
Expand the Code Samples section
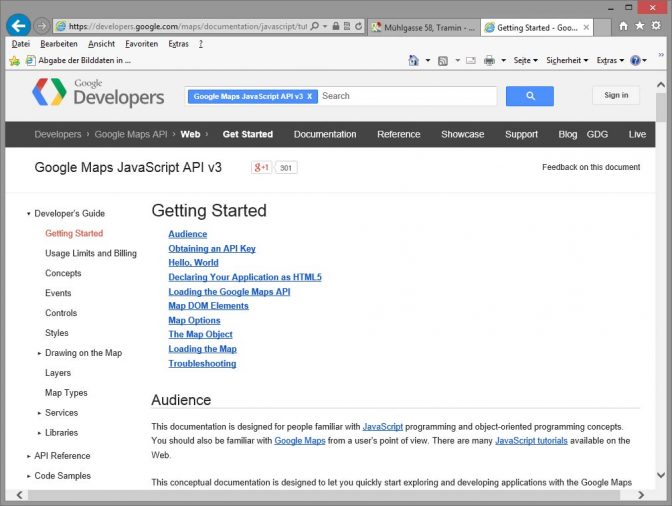pos(28,476)
